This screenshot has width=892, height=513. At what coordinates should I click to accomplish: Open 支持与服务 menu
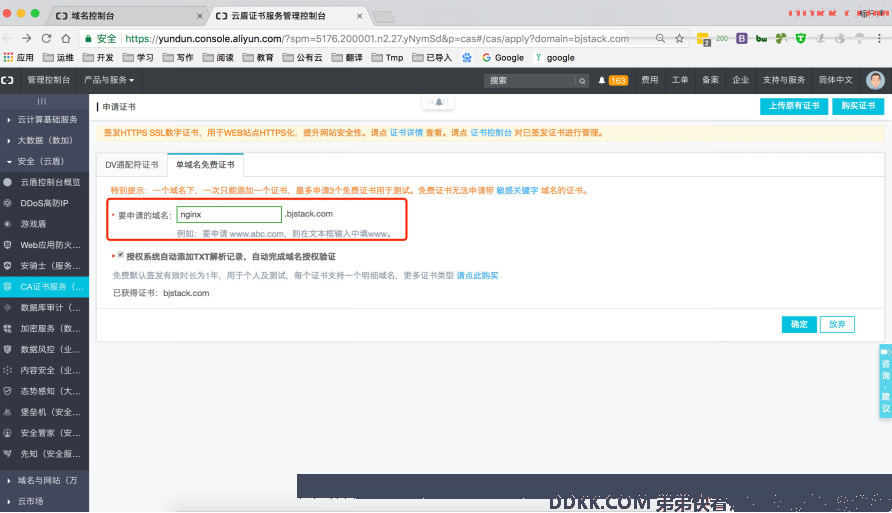[784, 80]
